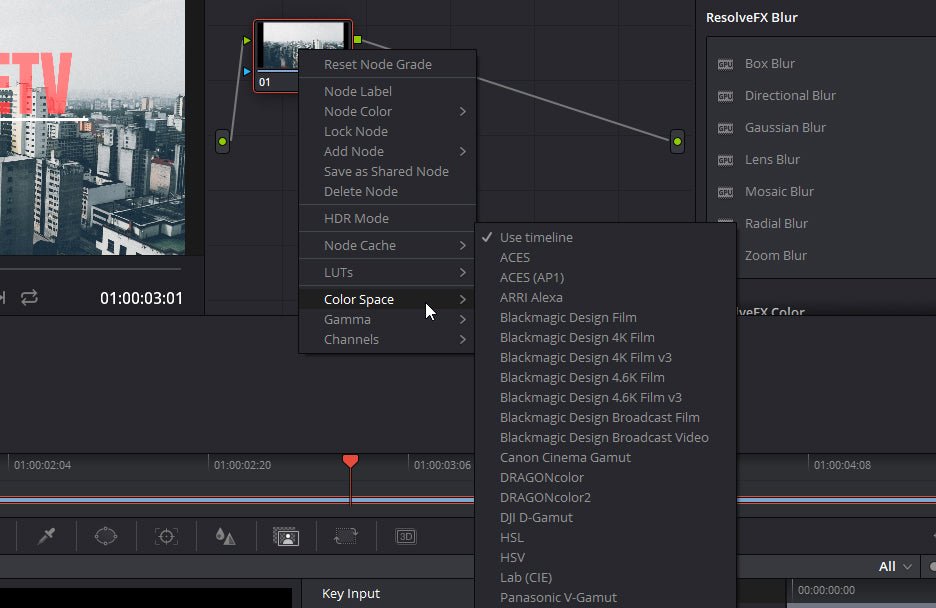
Task: Click node 01 green RGB input
Action: pos(247,40)
